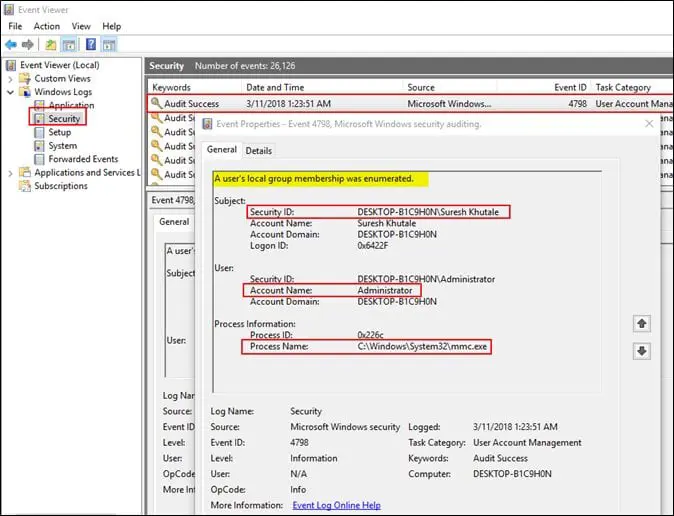Open the File menu

tap(15, 26)
